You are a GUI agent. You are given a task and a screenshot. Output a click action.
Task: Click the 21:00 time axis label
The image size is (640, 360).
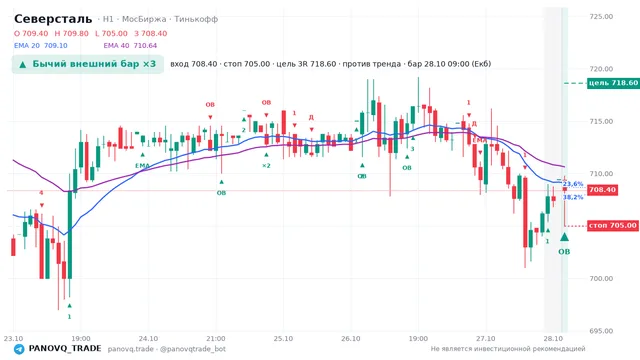[216, 339]
